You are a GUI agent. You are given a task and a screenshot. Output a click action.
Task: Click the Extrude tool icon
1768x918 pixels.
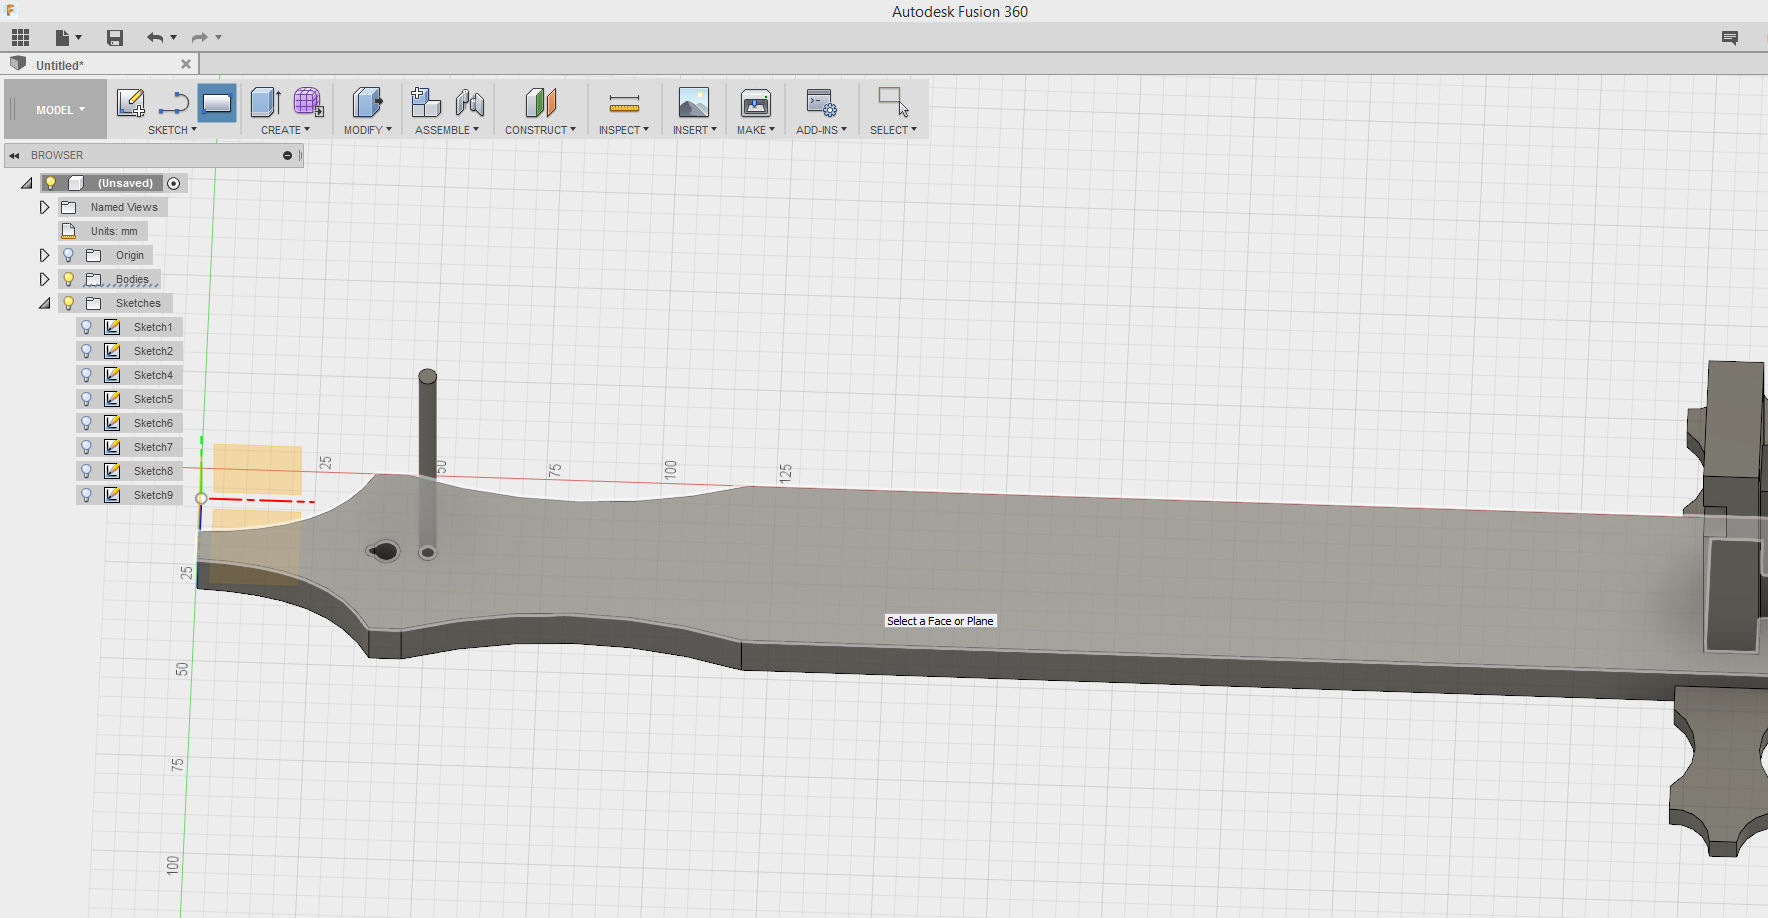265,103
